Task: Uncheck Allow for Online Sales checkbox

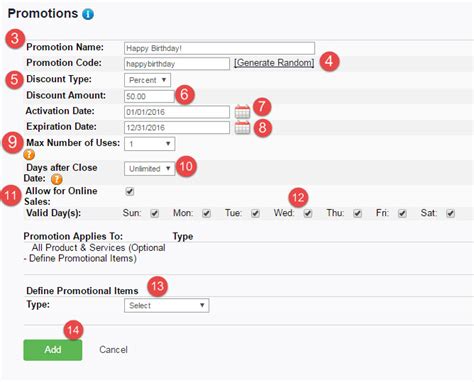Action: pyautogui.click(x=130, y=191)
